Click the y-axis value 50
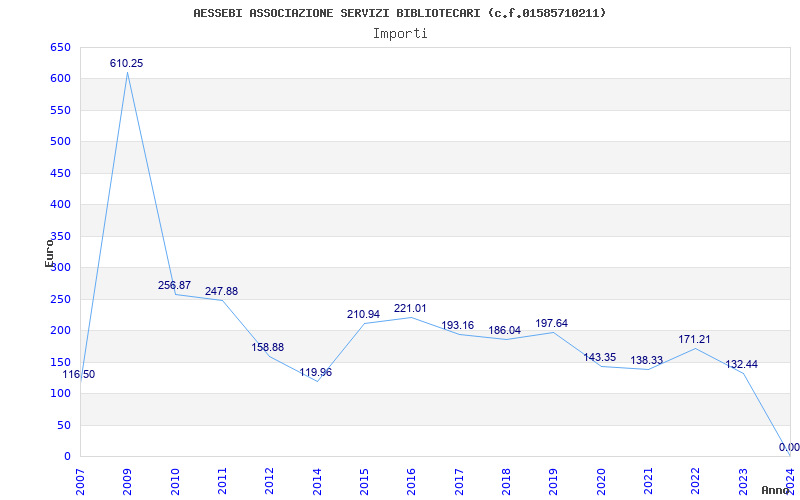 [x=63, y=426]
